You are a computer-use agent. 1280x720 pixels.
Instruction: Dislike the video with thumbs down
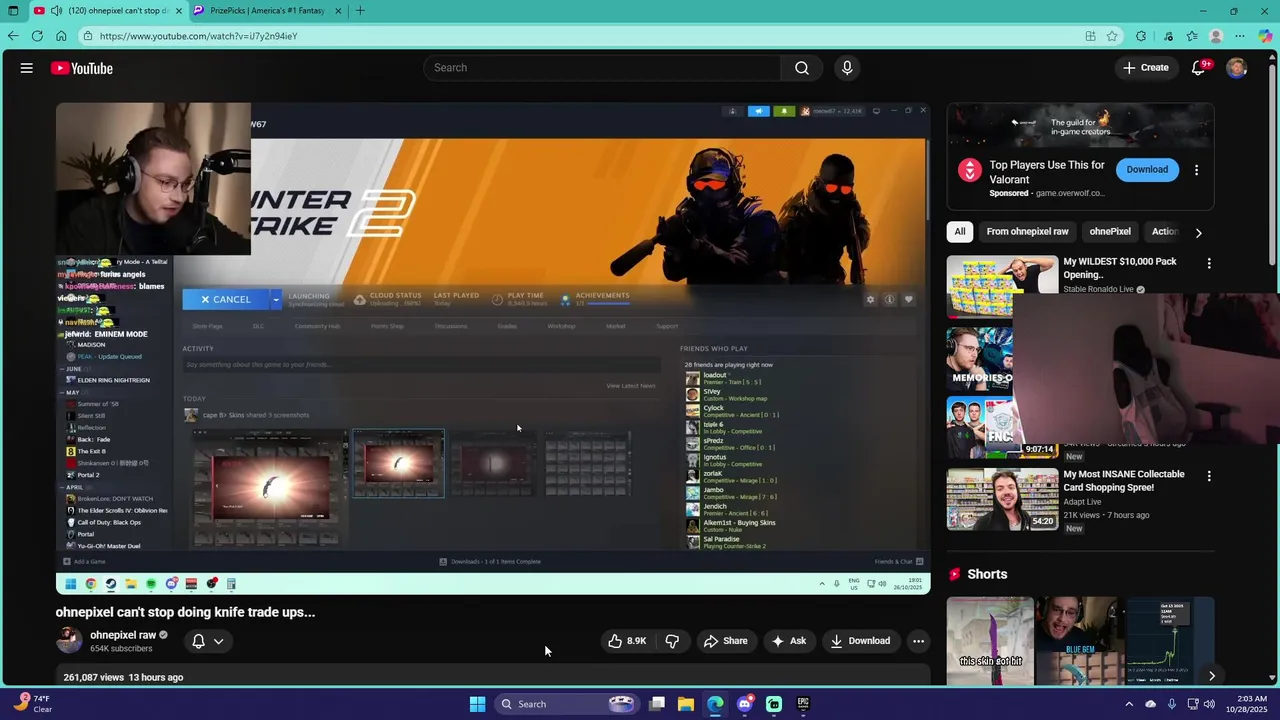pos(672,641)
